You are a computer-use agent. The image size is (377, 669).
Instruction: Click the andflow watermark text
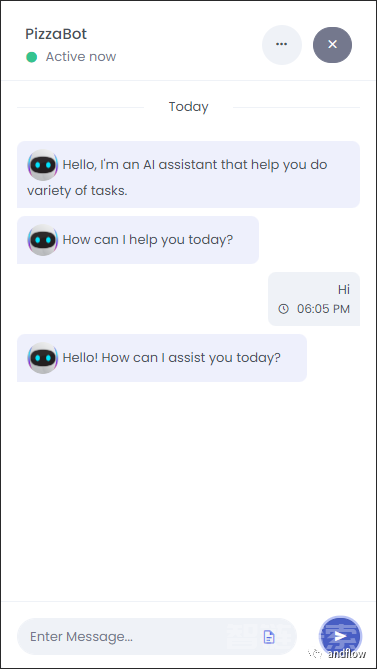pyautogui.click(x=346, y=653)
